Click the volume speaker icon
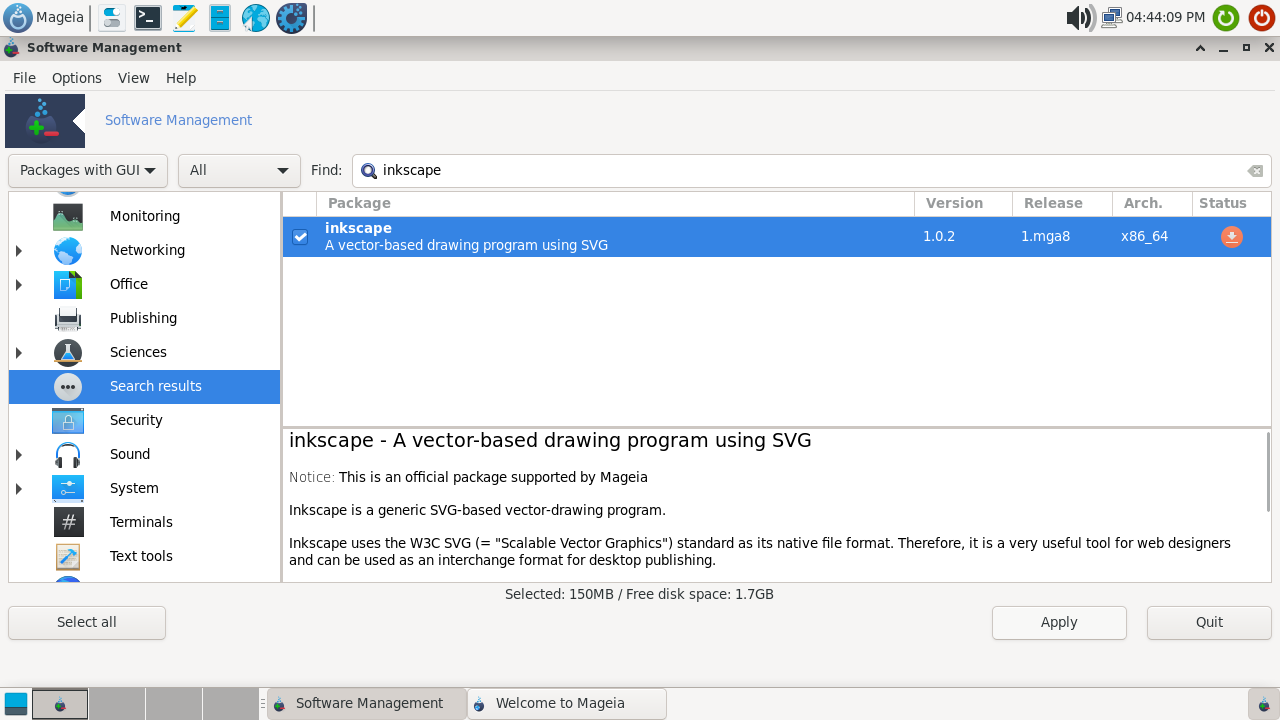Screen dimensions: 1280x720 (1080, 17)
